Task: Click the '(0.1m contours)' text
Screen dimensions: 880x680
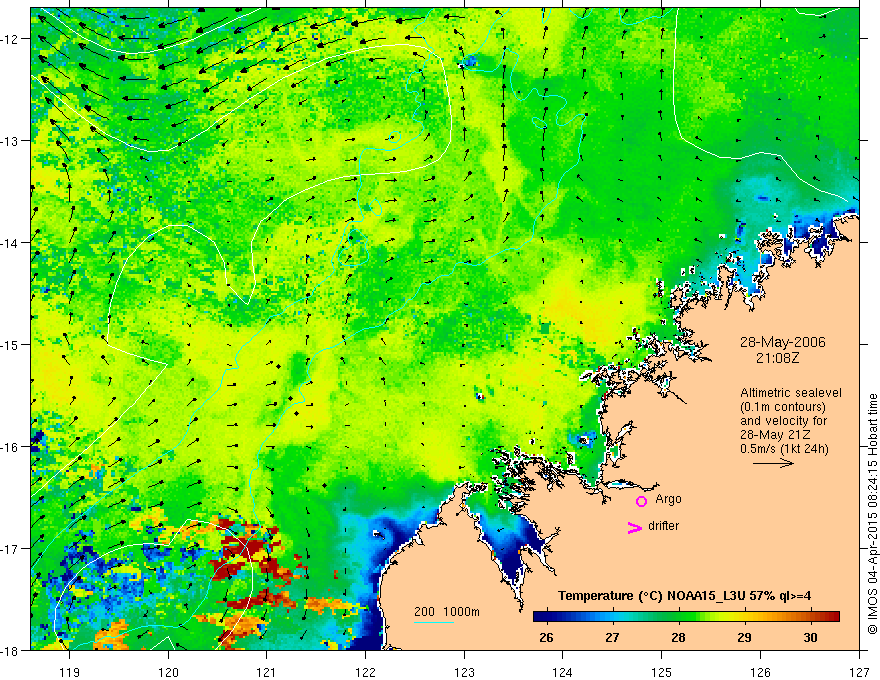Action: tap(783, 407)
